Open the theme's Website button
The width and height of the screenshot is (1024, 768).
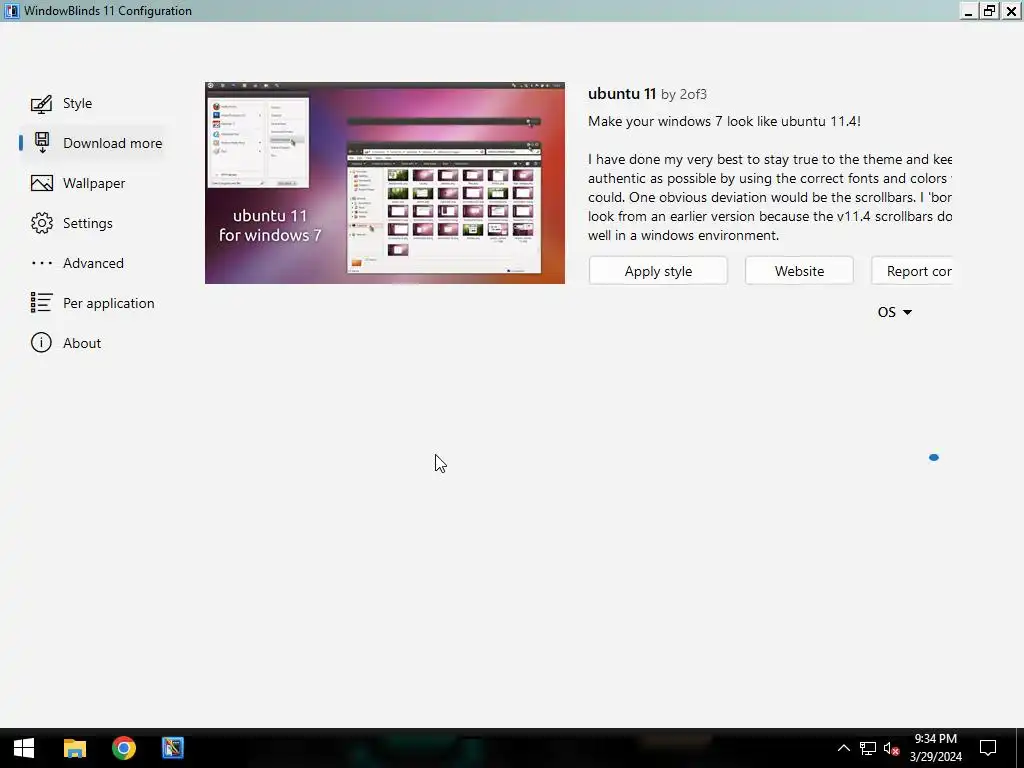coord(799,271)
